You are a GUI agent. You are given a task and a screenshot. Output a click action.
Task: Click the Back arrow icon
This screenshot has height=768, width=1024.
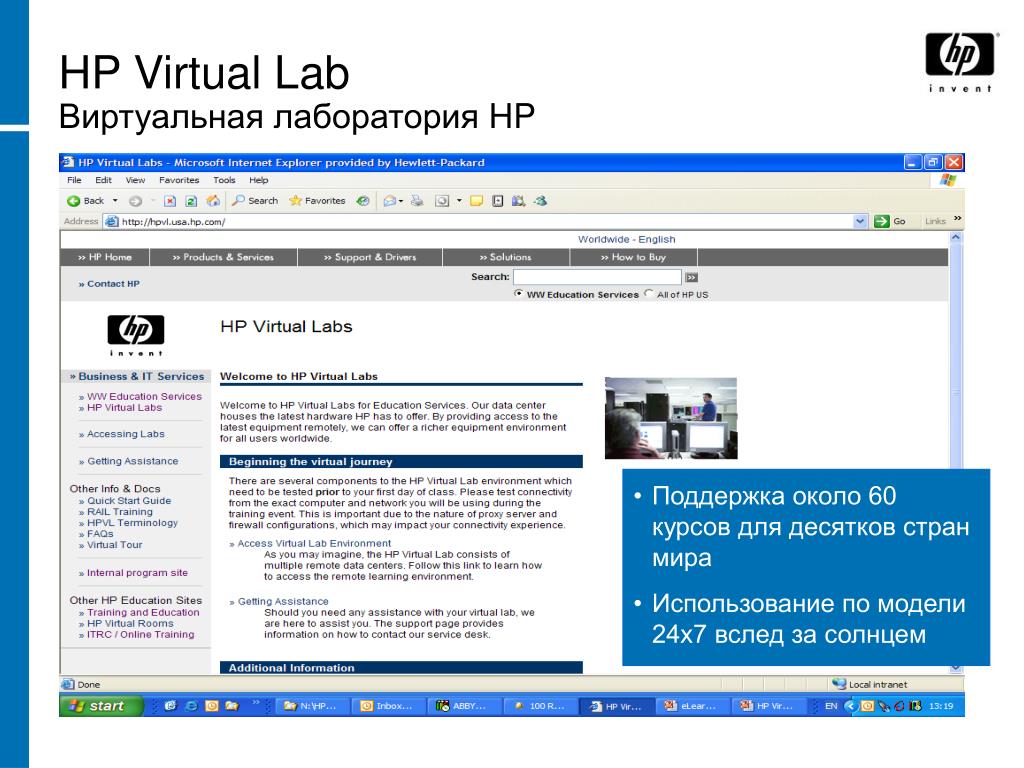coord(74,201)
